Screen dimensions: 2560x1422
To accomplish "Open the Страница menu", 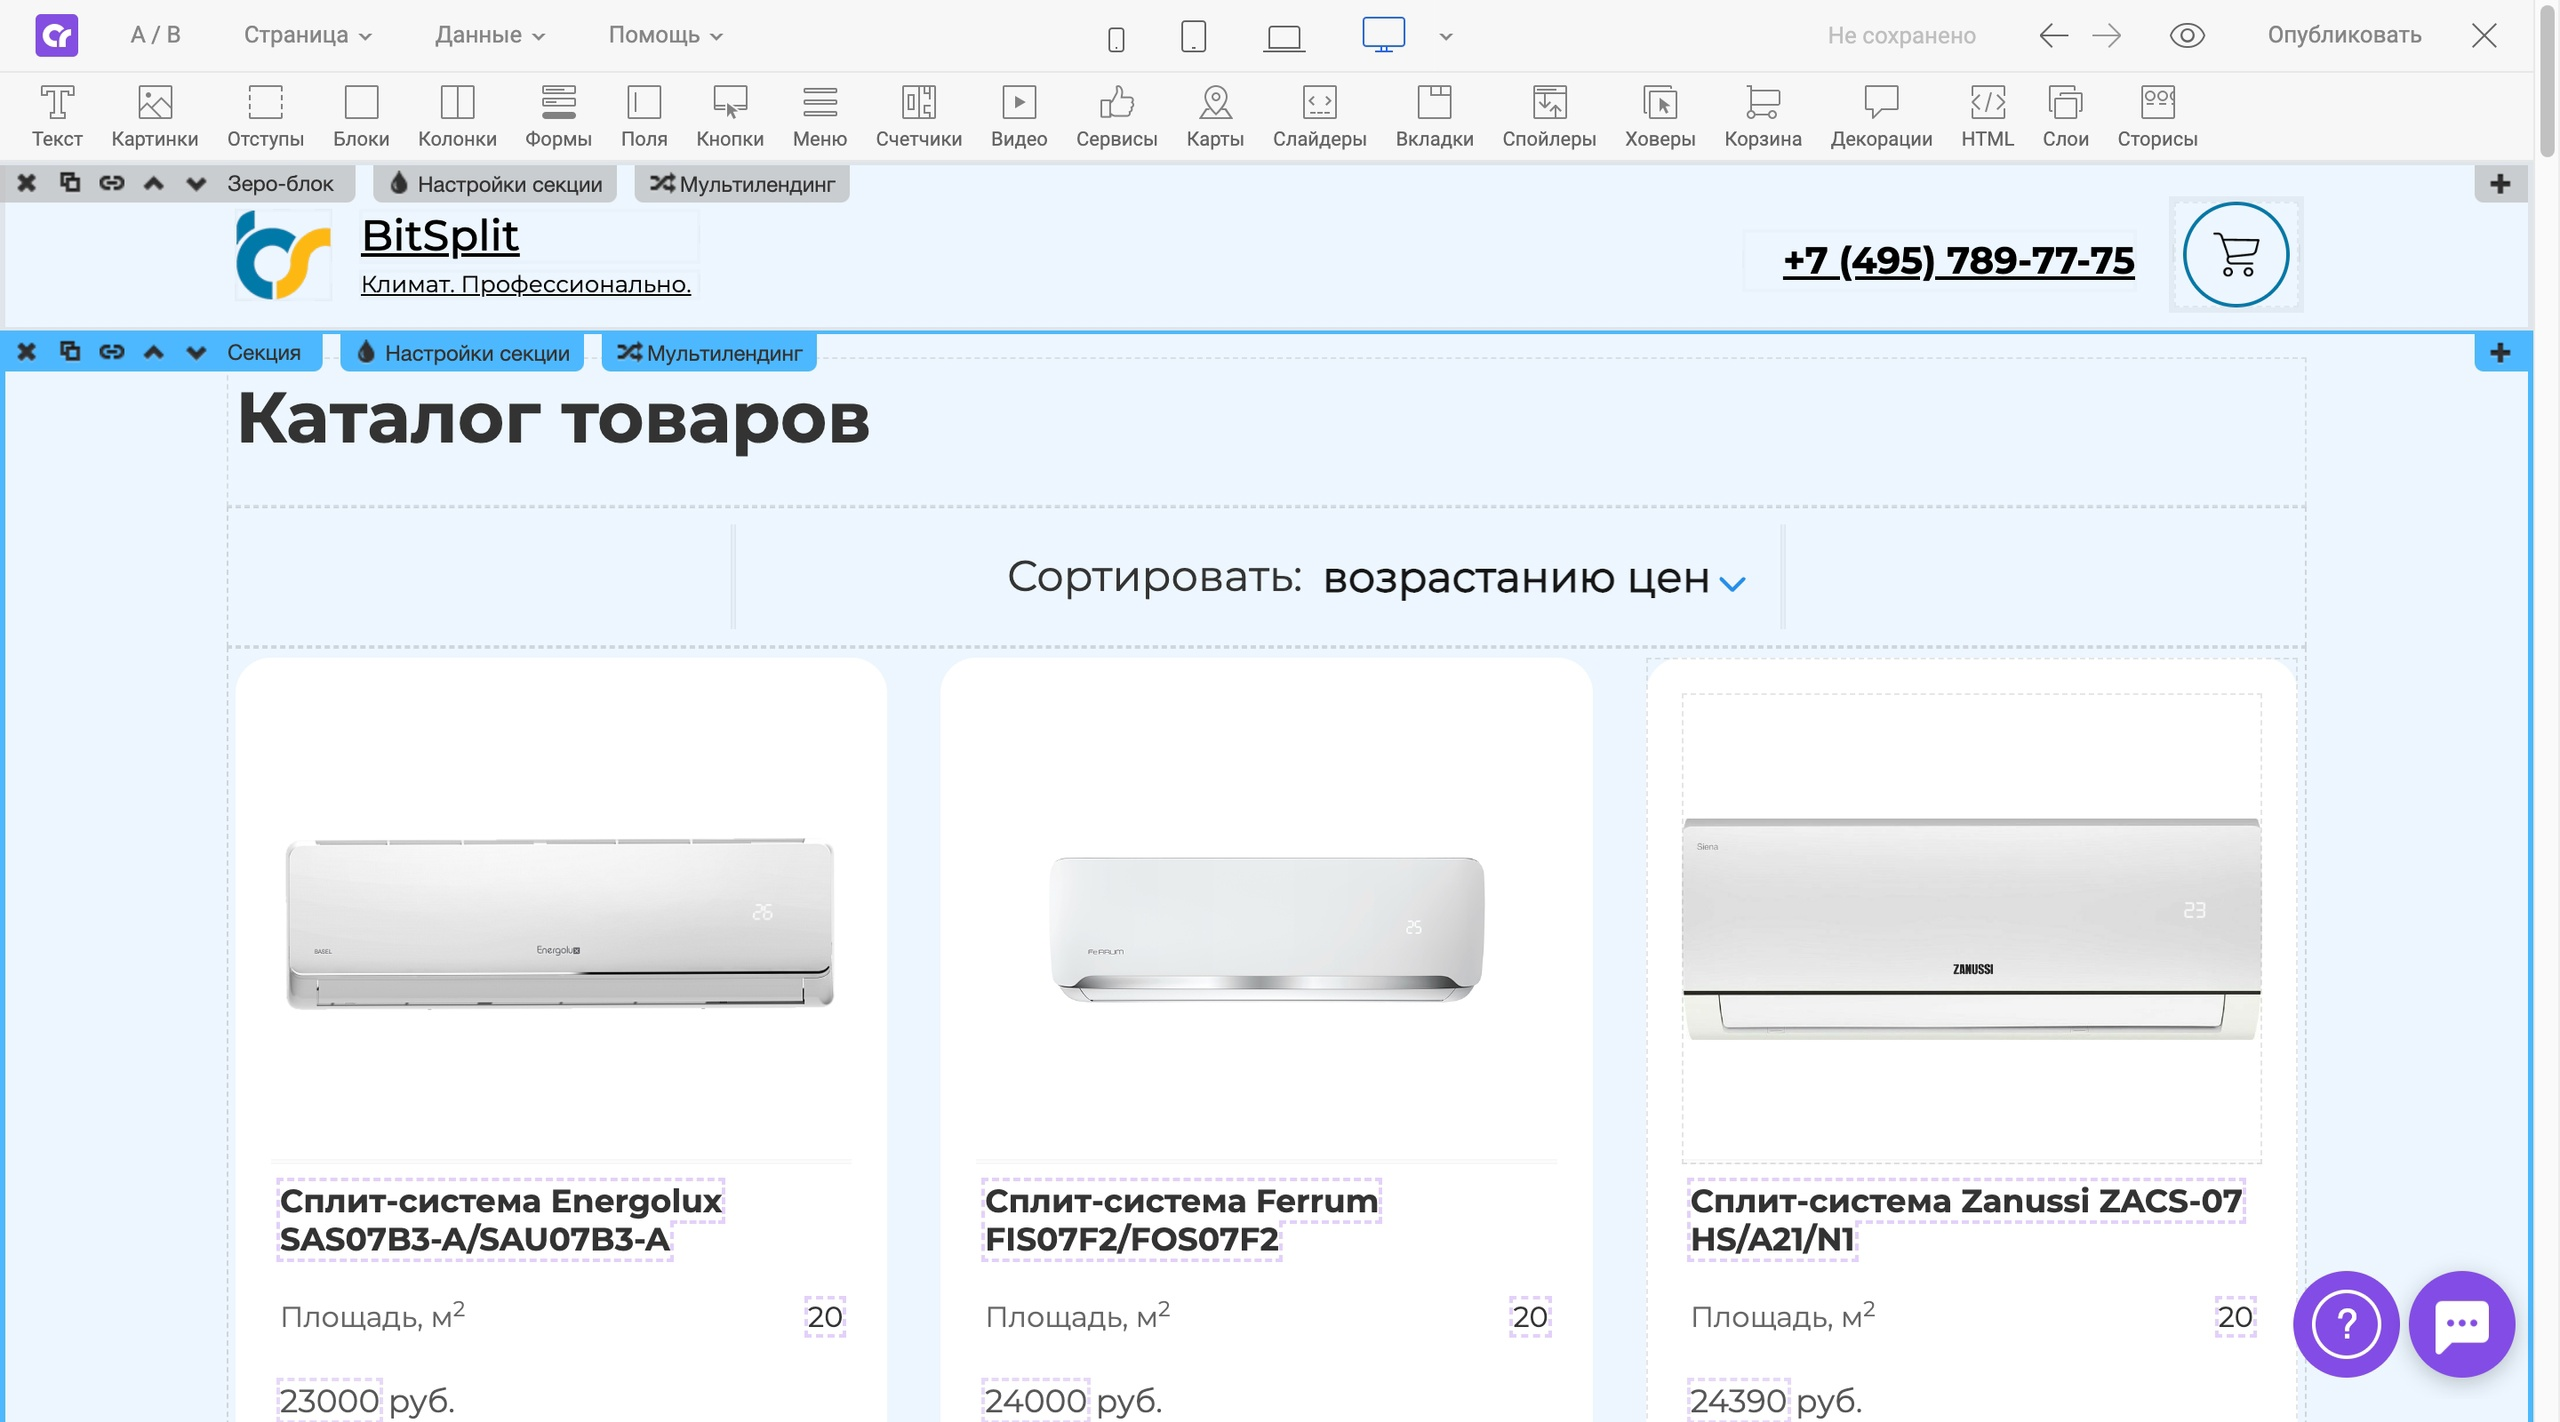I will pos(308,35).
